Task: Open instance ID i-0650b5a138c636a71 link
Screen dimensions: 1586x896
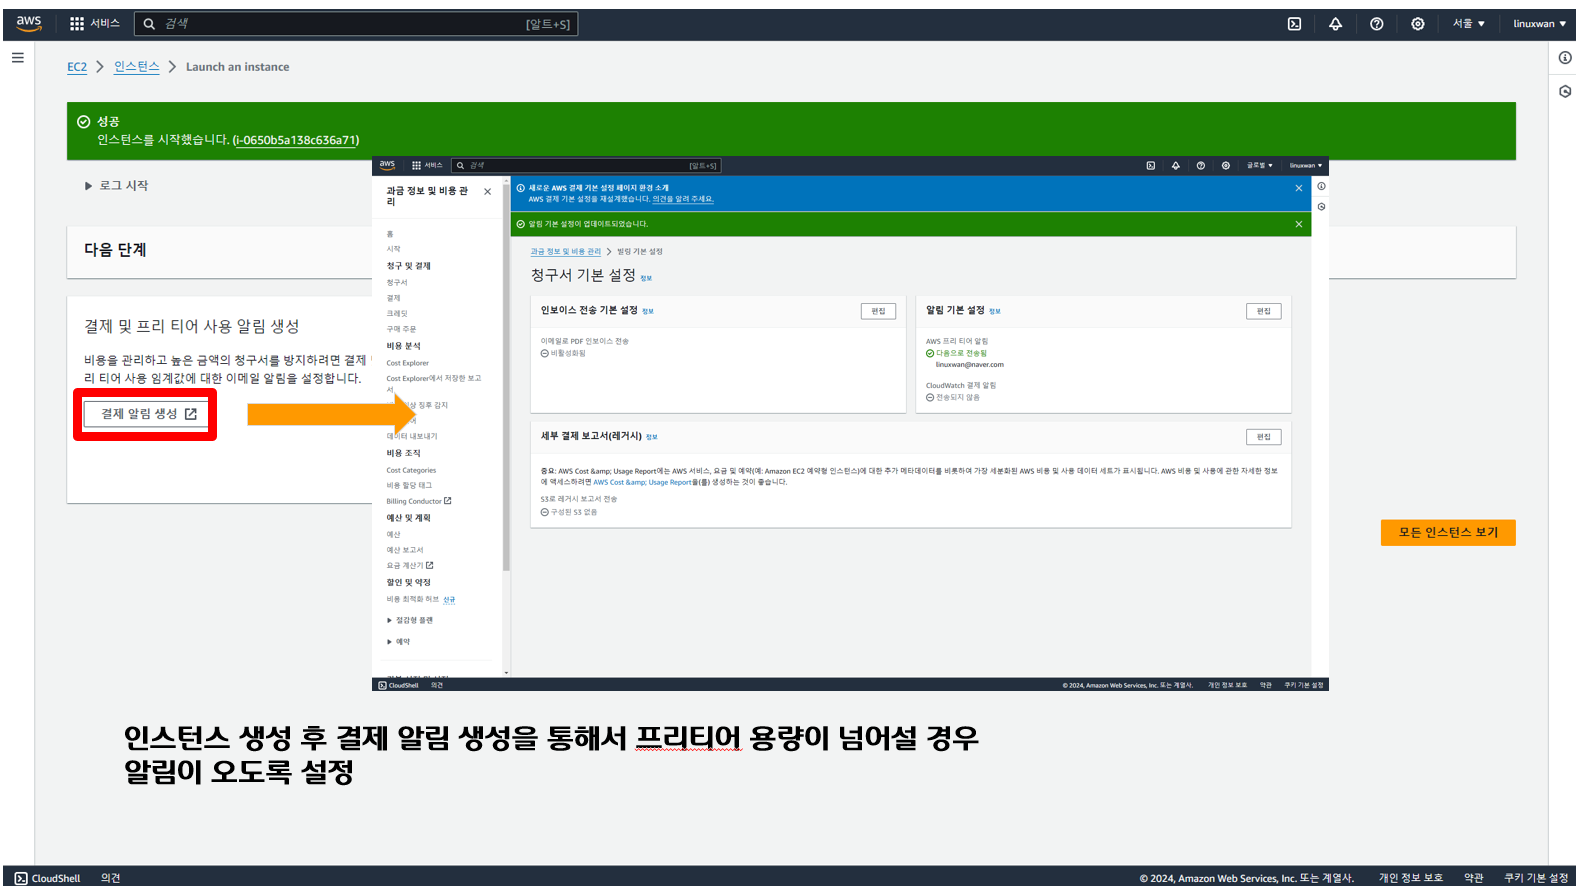Action: [x=296, y=140]
